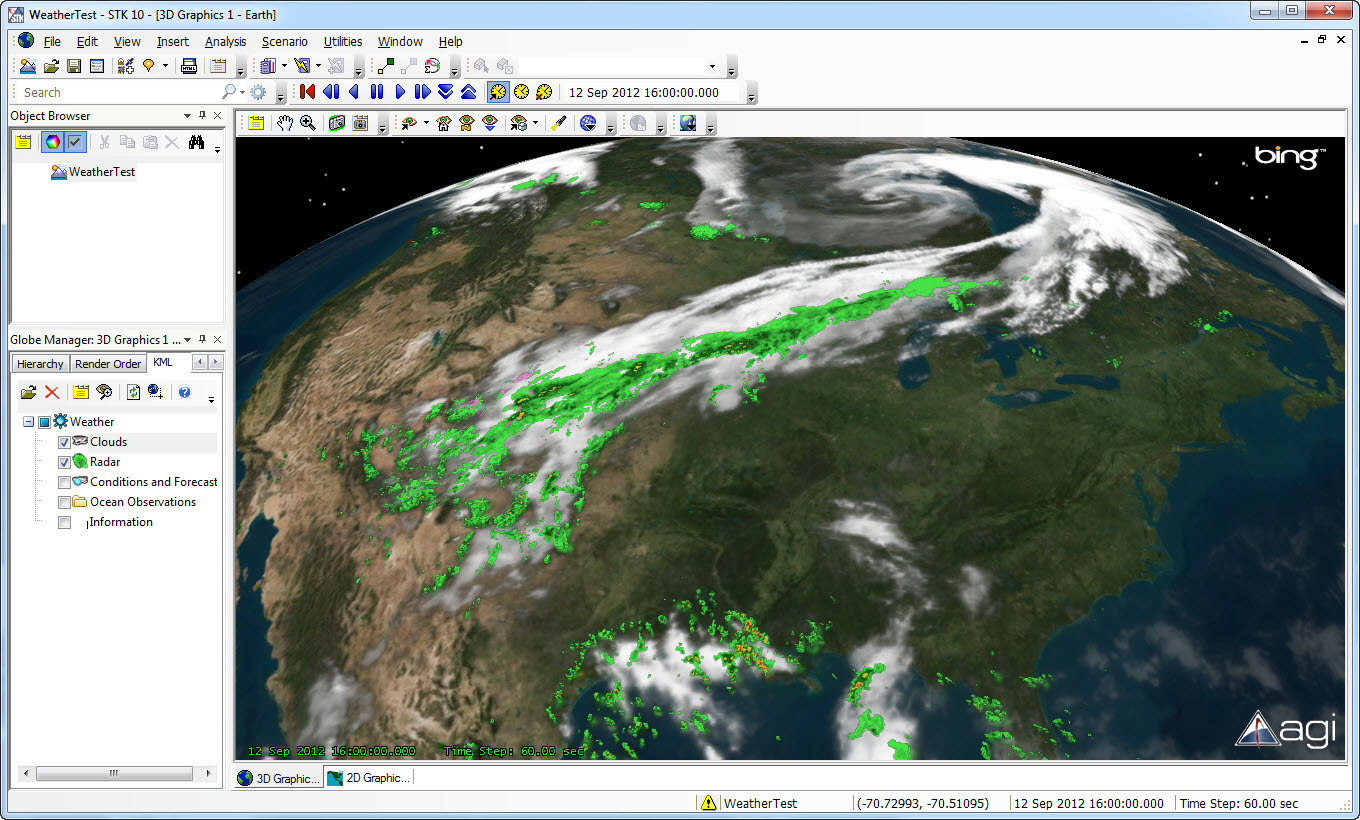Decrease the animation time step
Image resolution: width=1360 pixels, height=820 pixels.
(x=445, y=92)
